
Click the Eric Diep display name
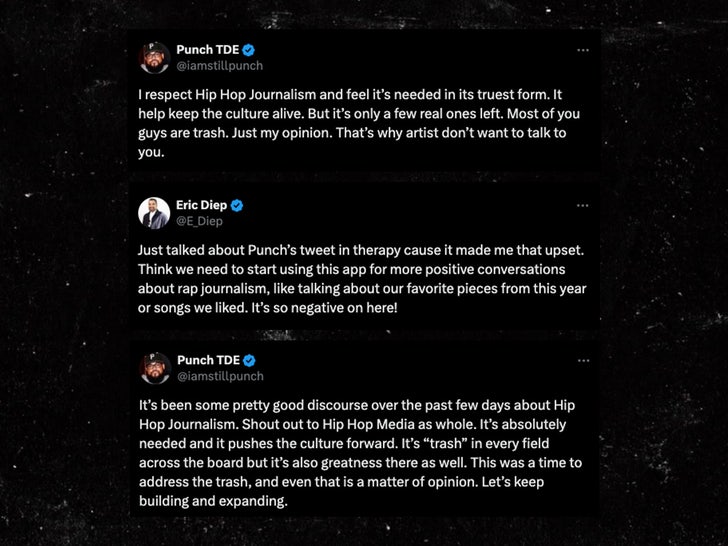pos(201,205)
